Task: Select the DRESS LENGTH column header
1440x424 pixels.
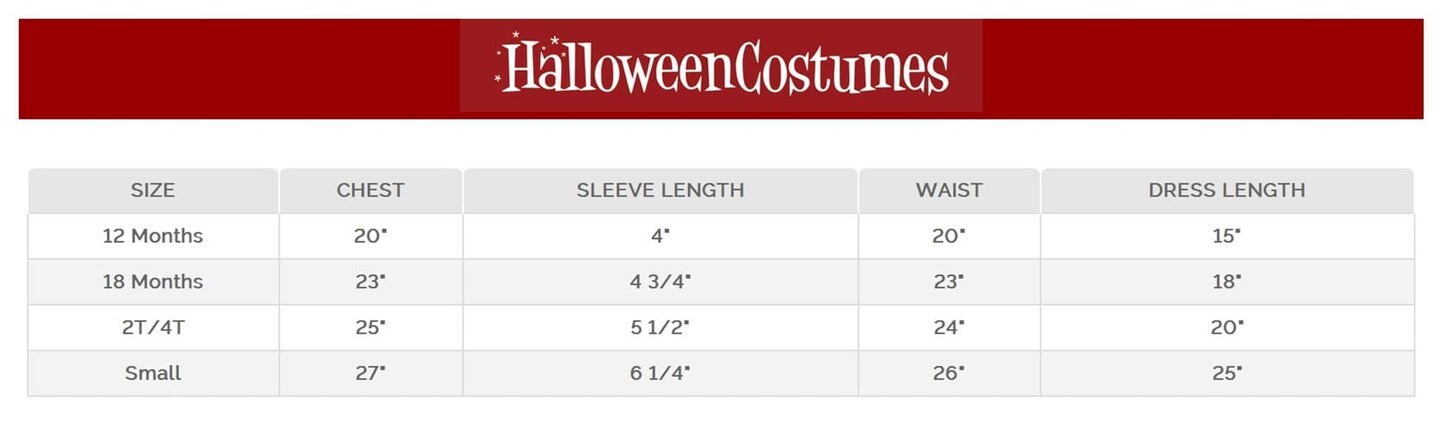Action: click(1227, 190)
